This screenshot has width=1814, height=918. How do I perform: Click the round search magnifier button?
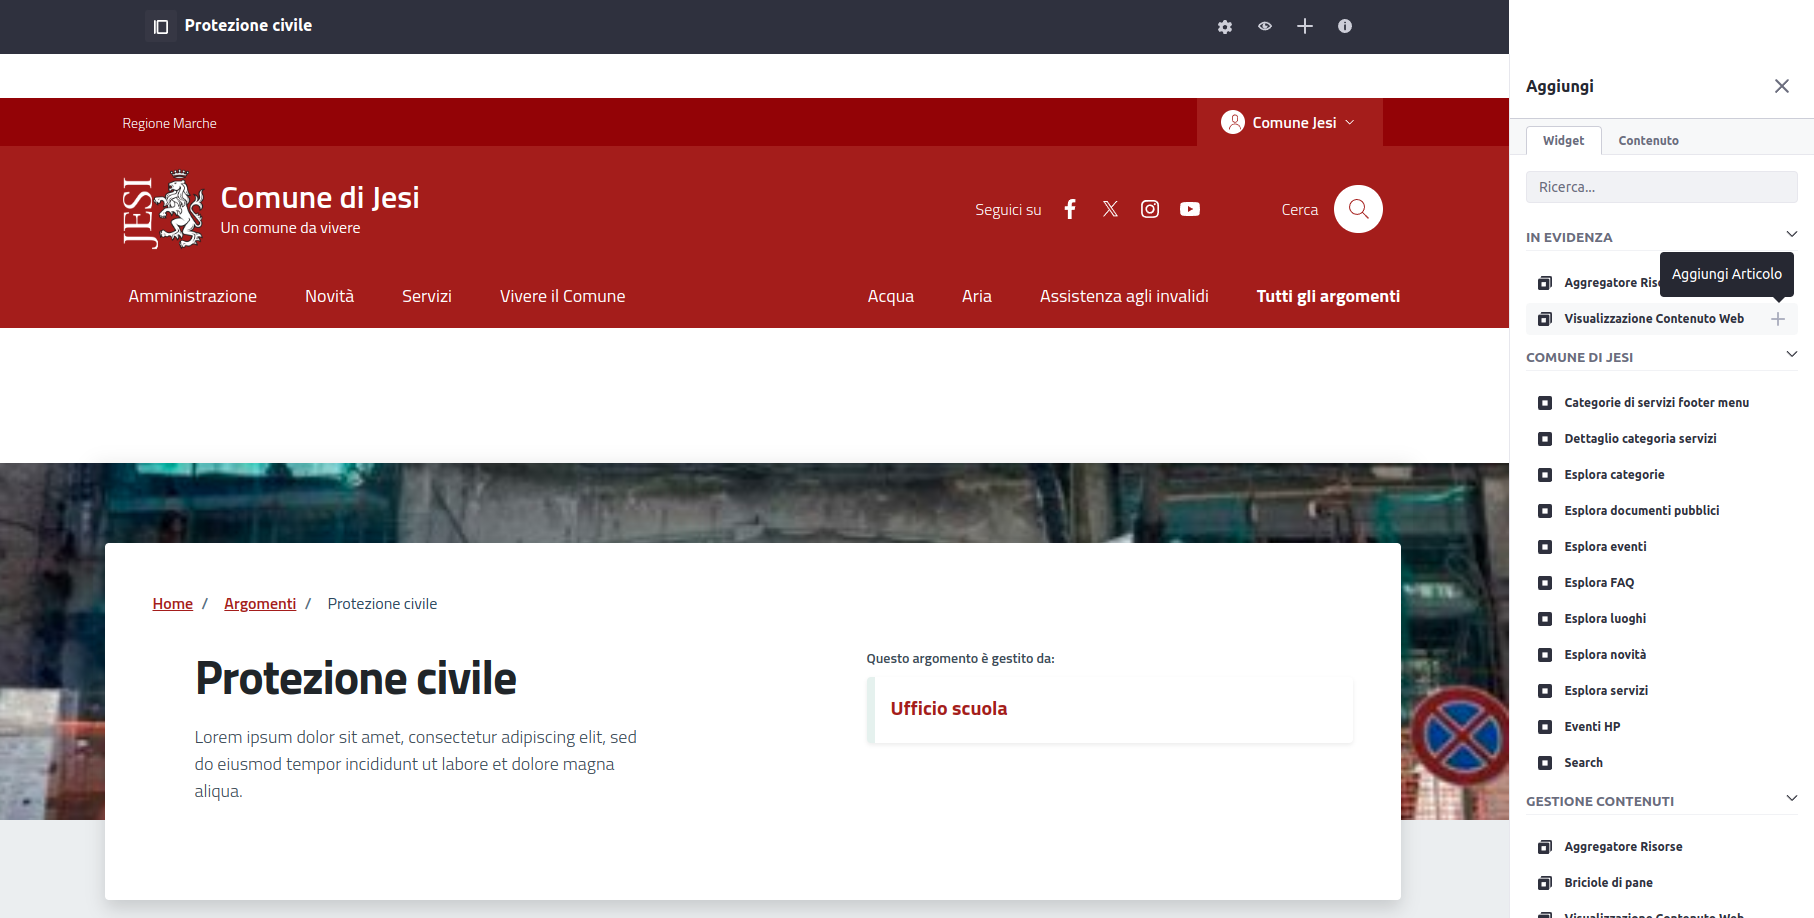tap(1358, 209)
